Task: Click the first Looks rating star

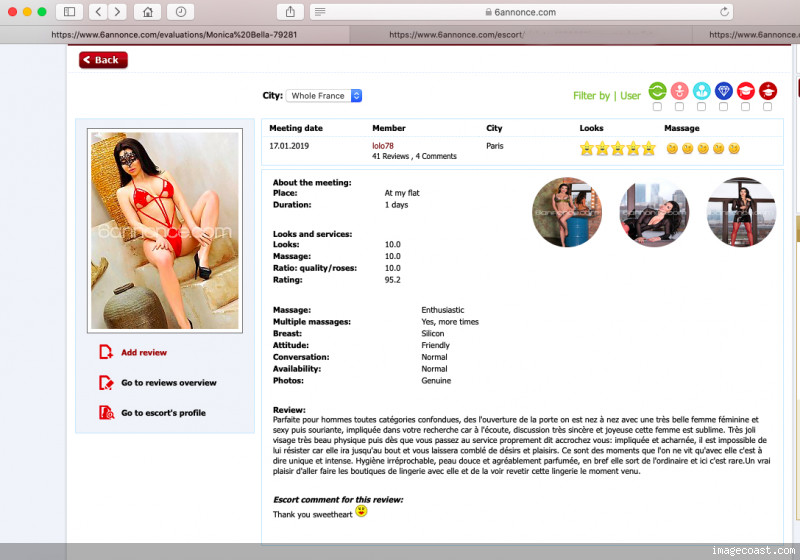Action: point(587,148)
